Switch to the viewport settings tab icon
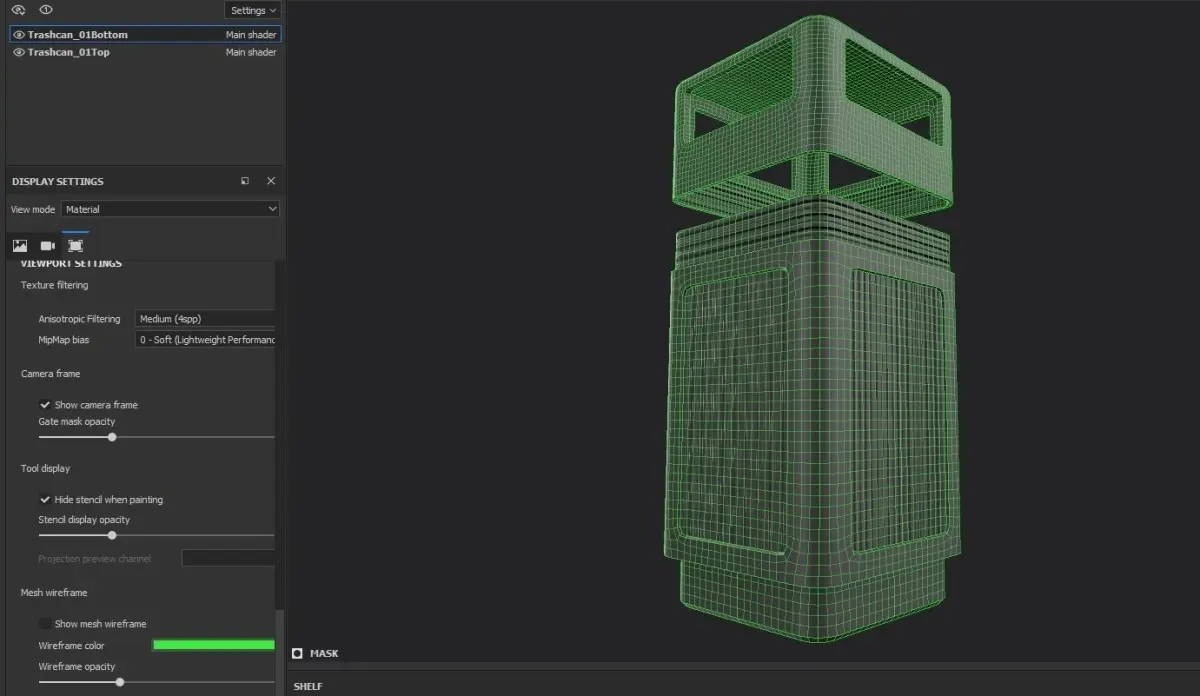The height and width of the screenshot is (696, 1200). 75,245
